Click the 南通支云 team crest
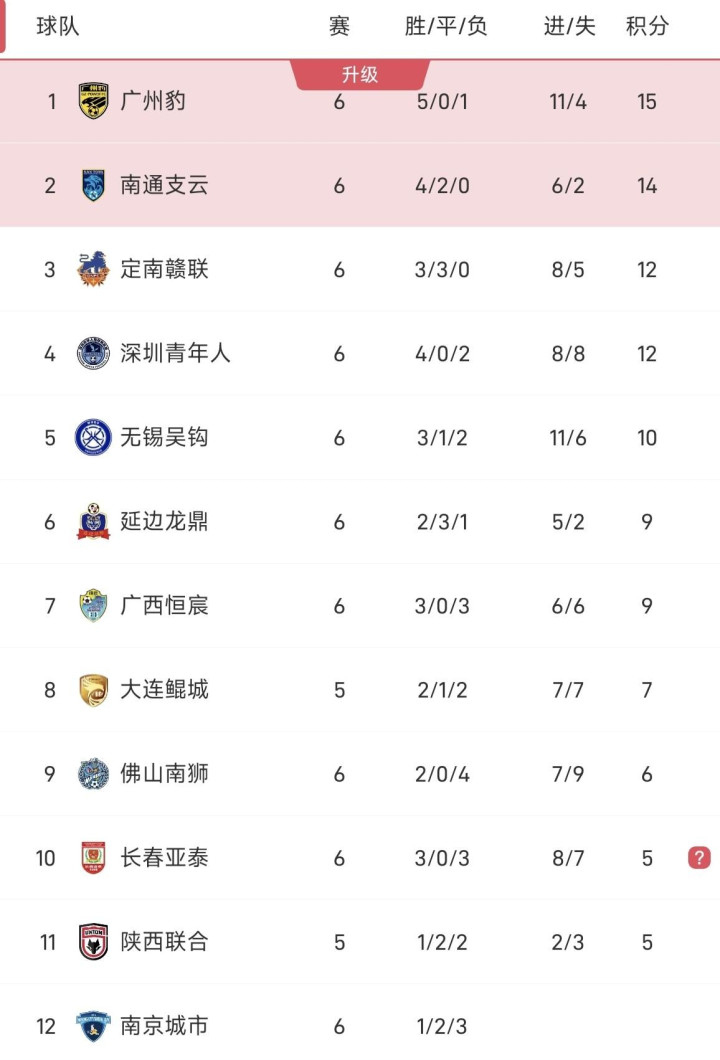The width and height of the screenshot is (720, 1060). 94,185
